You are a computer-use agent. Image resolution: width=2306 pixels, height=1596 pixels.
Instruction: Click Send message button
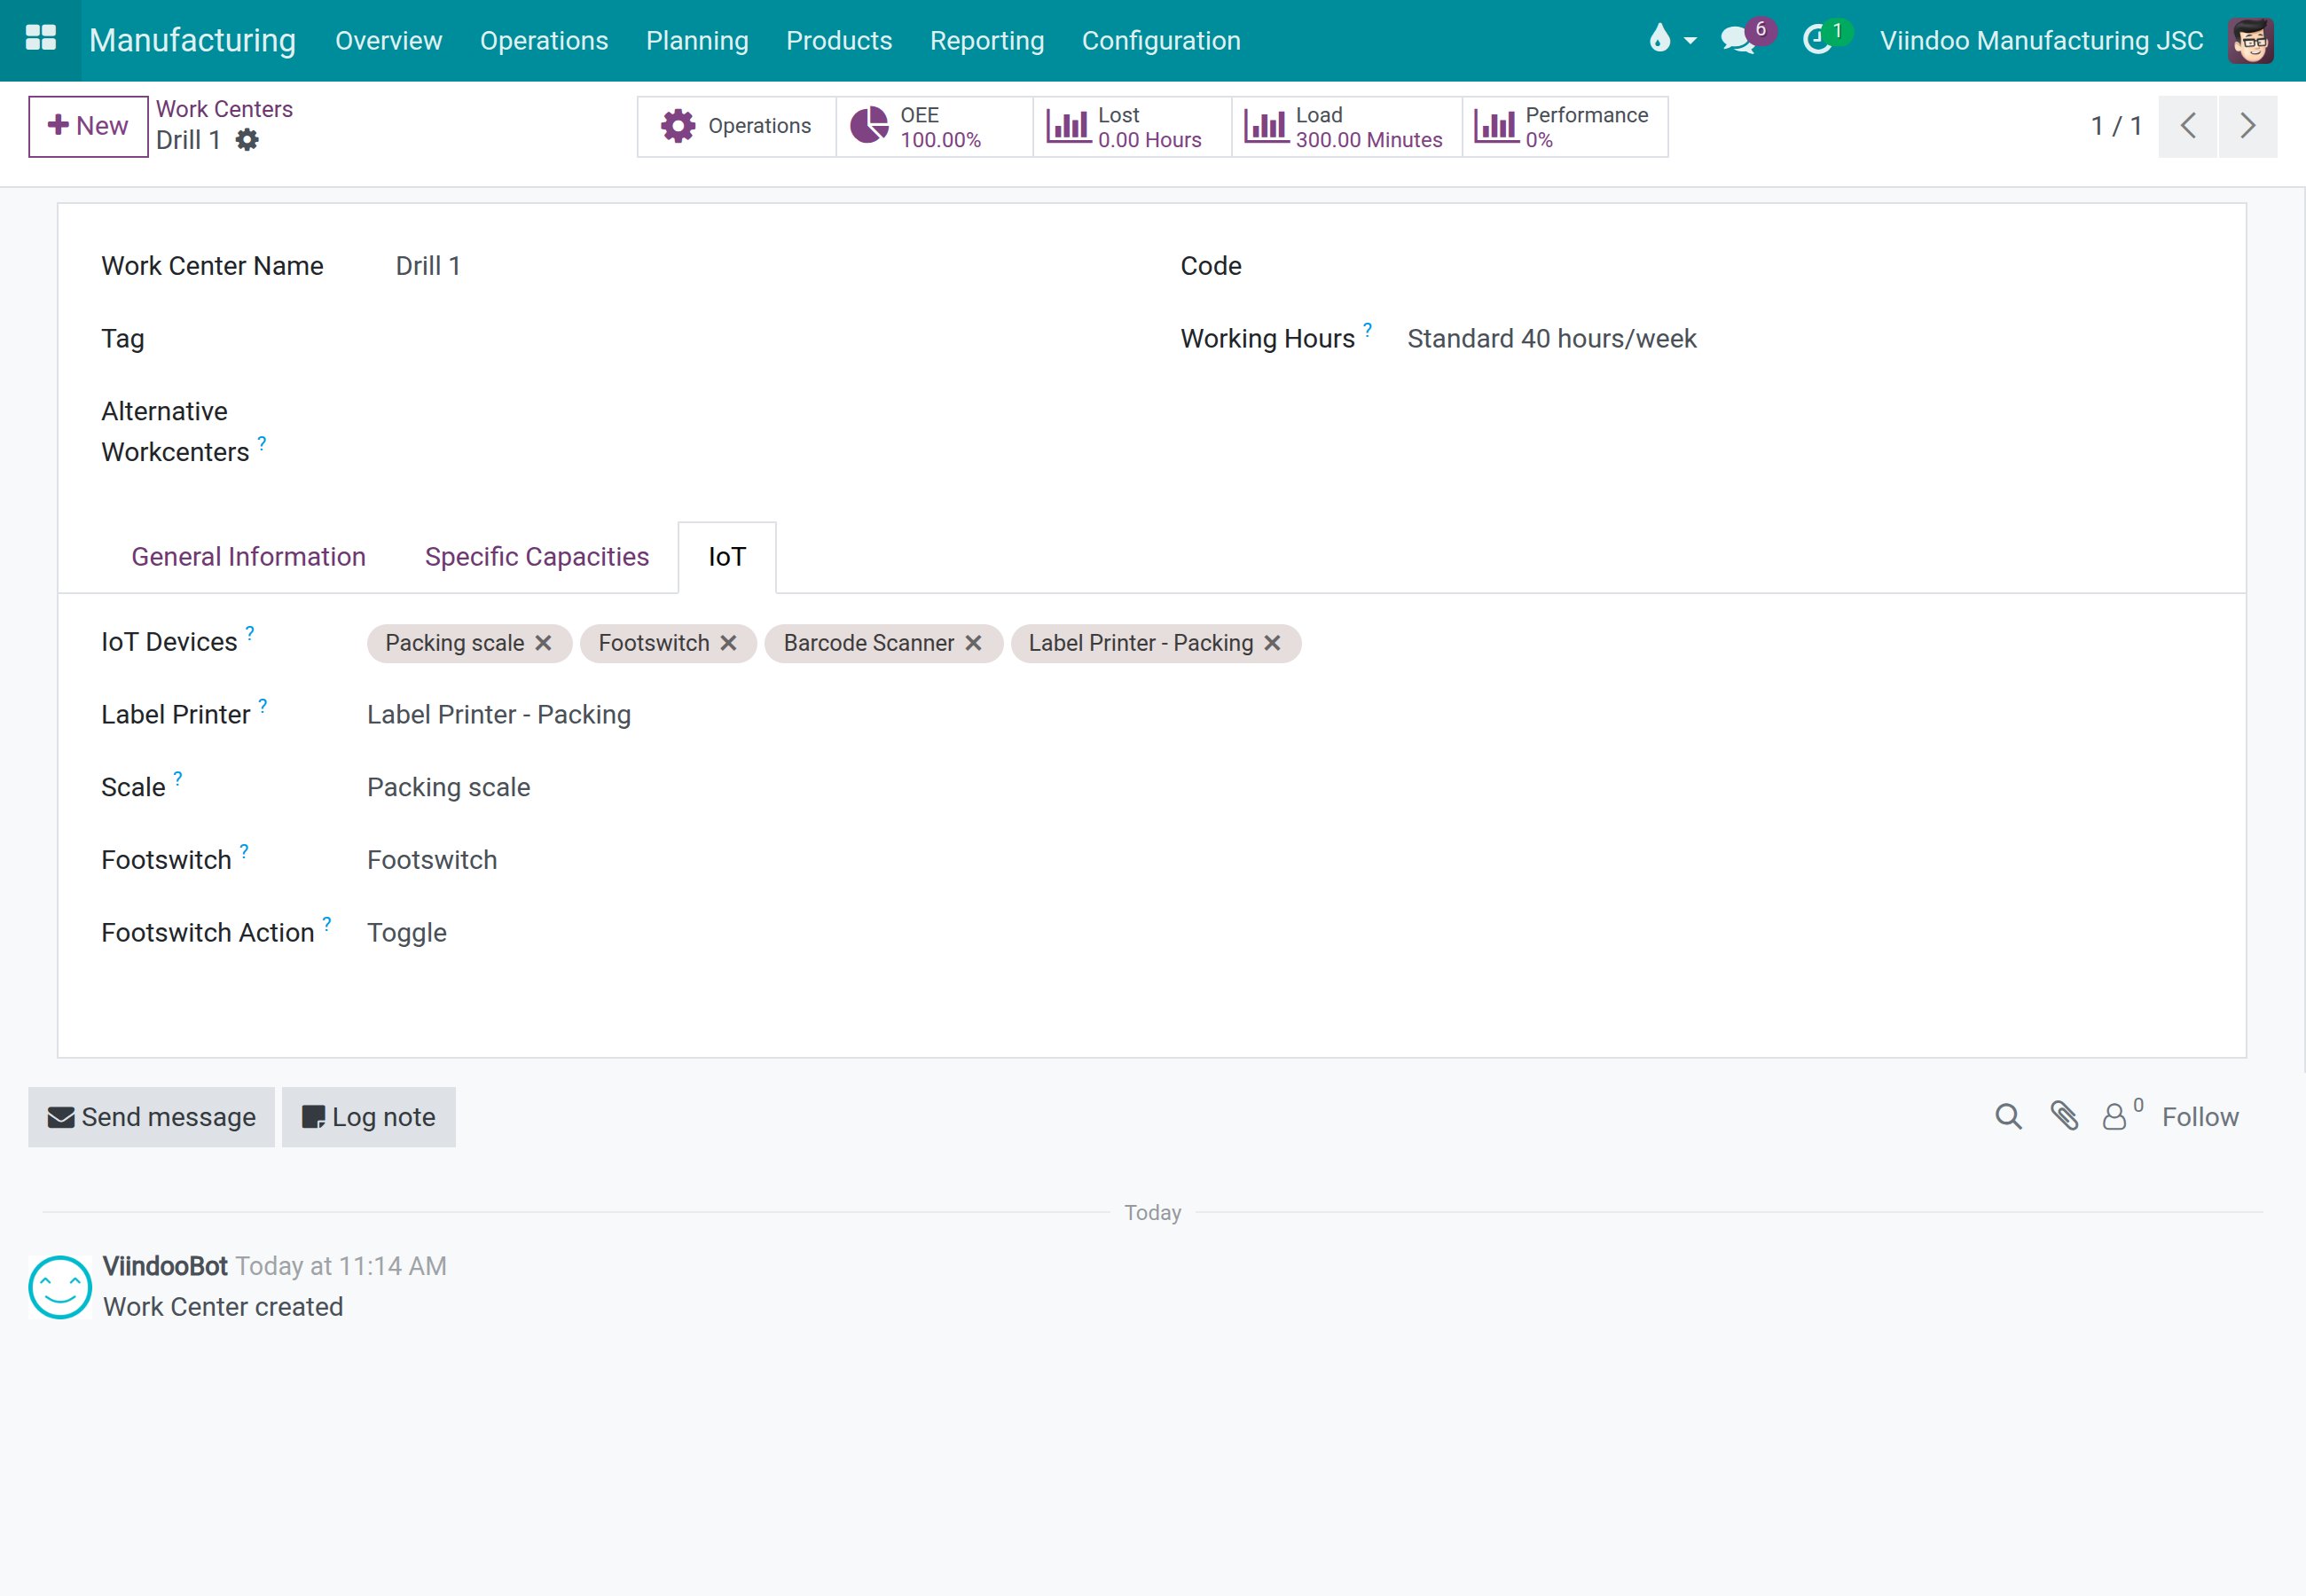coord(151,1116)
